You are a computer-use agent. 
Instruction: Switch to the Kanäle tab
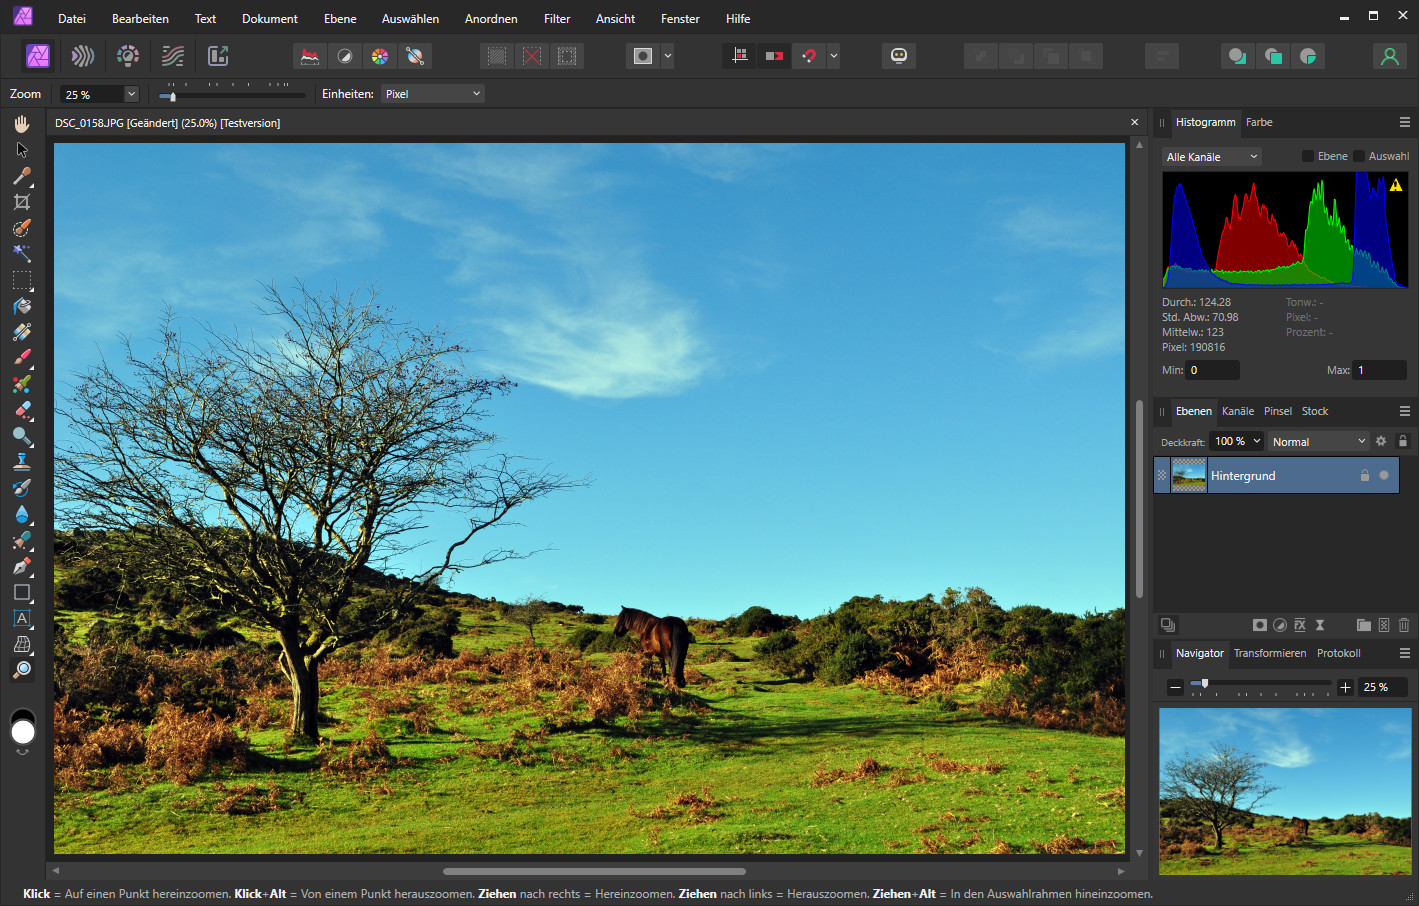click(x=1238, y=411)
